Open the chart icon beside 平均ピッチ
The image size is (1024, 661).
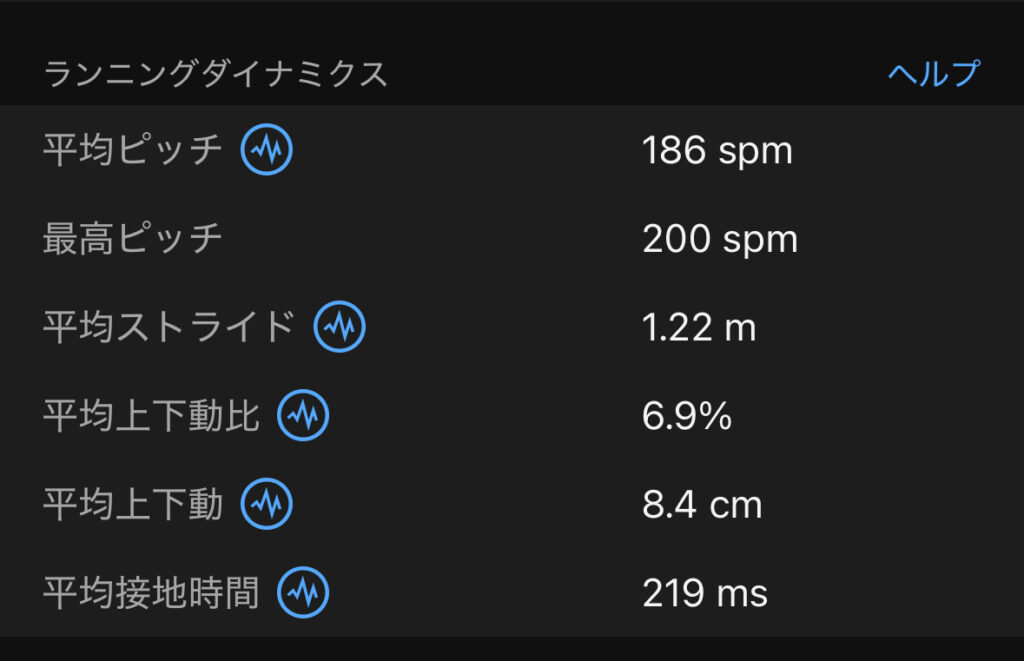point(266,151)
